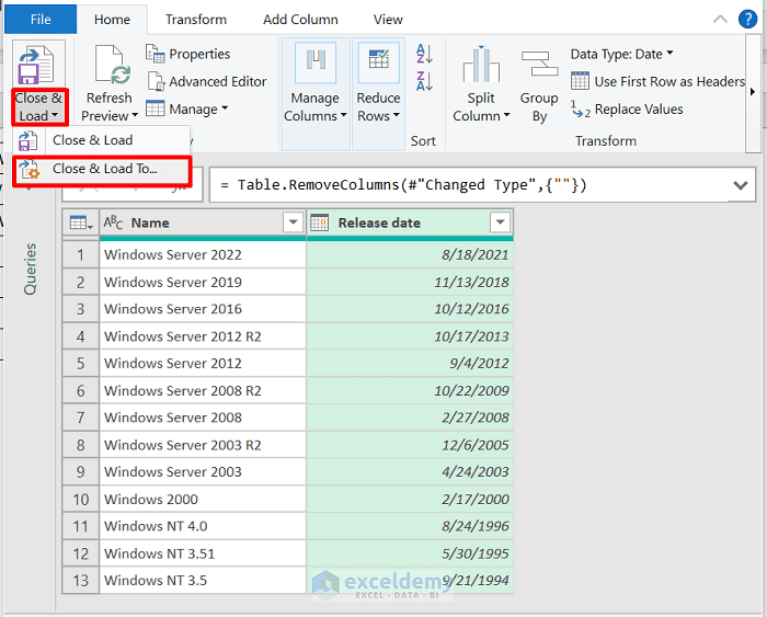767x617 pixels.
Task: Click Use First Row as Headers
Action: 658,81
